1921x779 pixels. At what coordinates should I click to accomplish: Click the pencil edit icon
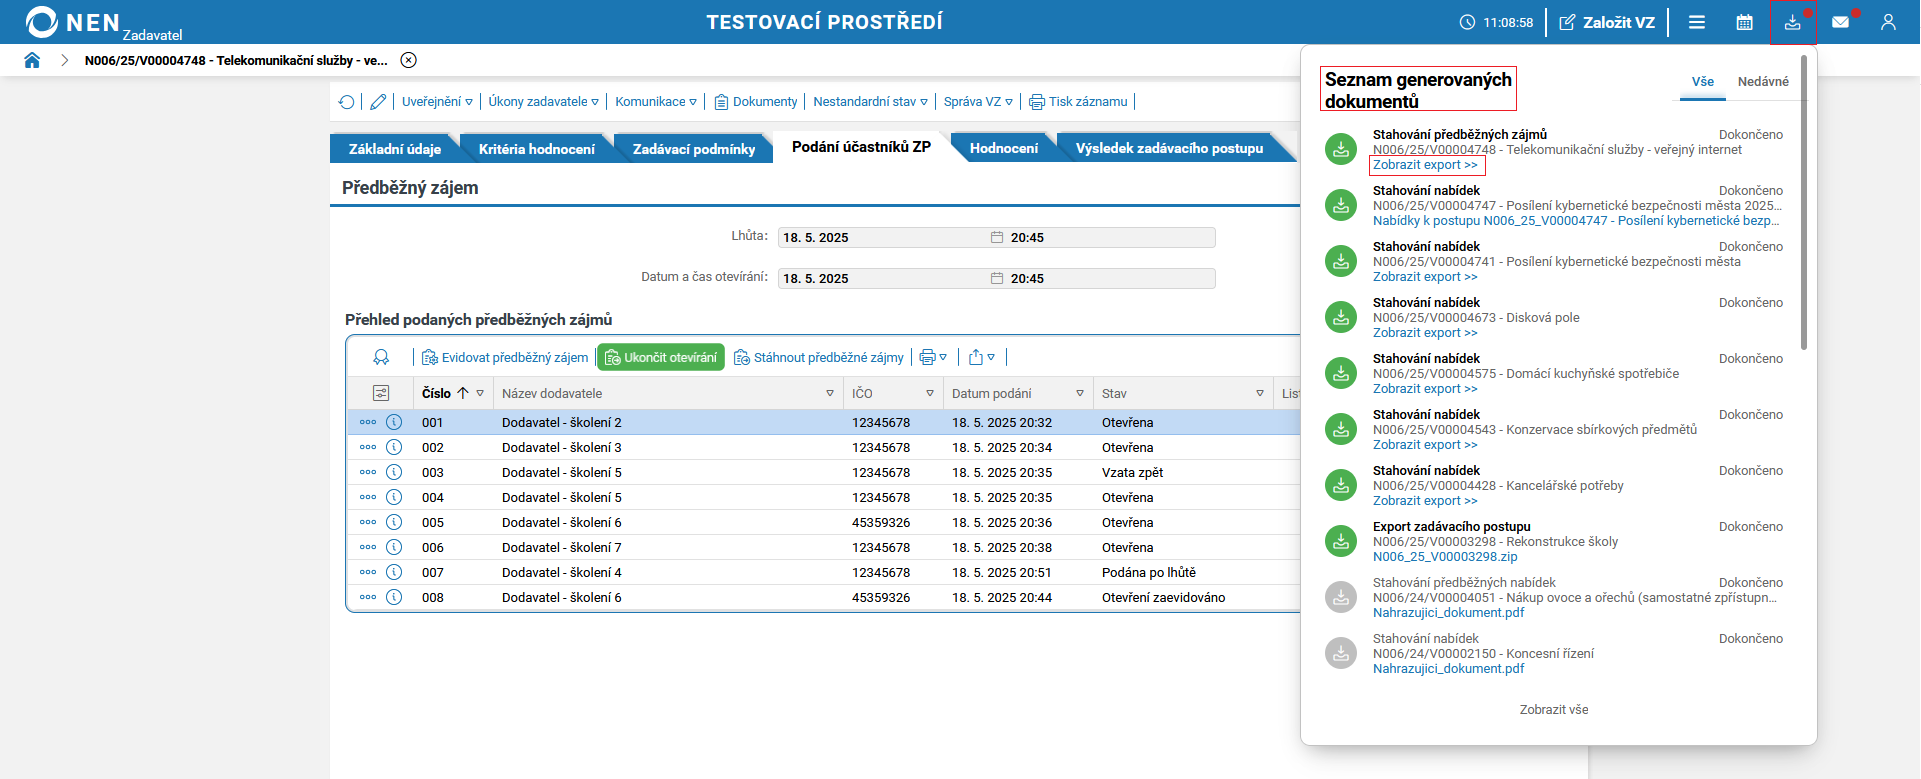coord(377,102)
